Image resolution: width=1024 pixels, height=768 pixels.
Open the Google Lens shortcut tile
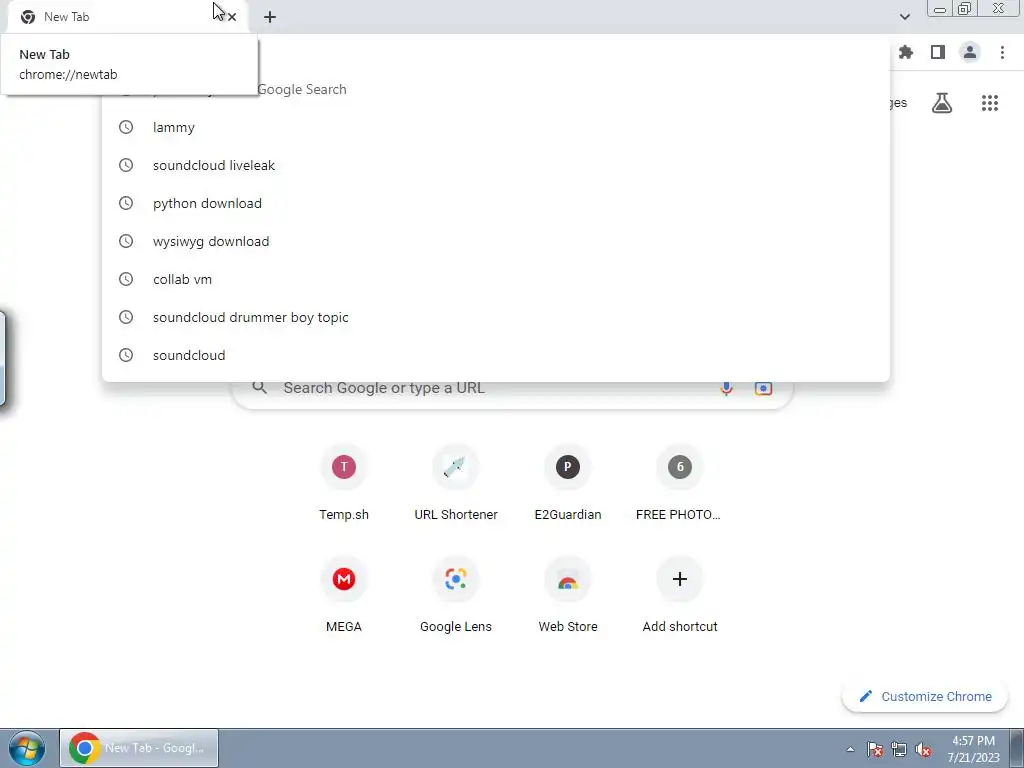click(456, 596)
